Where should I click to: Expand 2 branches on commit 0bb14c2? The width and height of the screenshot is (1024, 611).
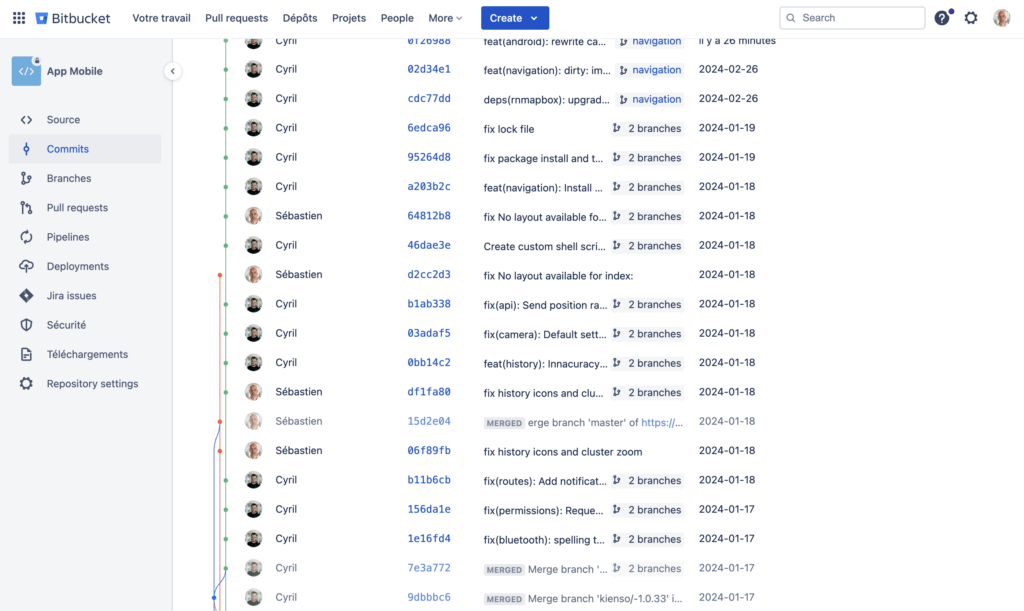[x=647, y=363]
